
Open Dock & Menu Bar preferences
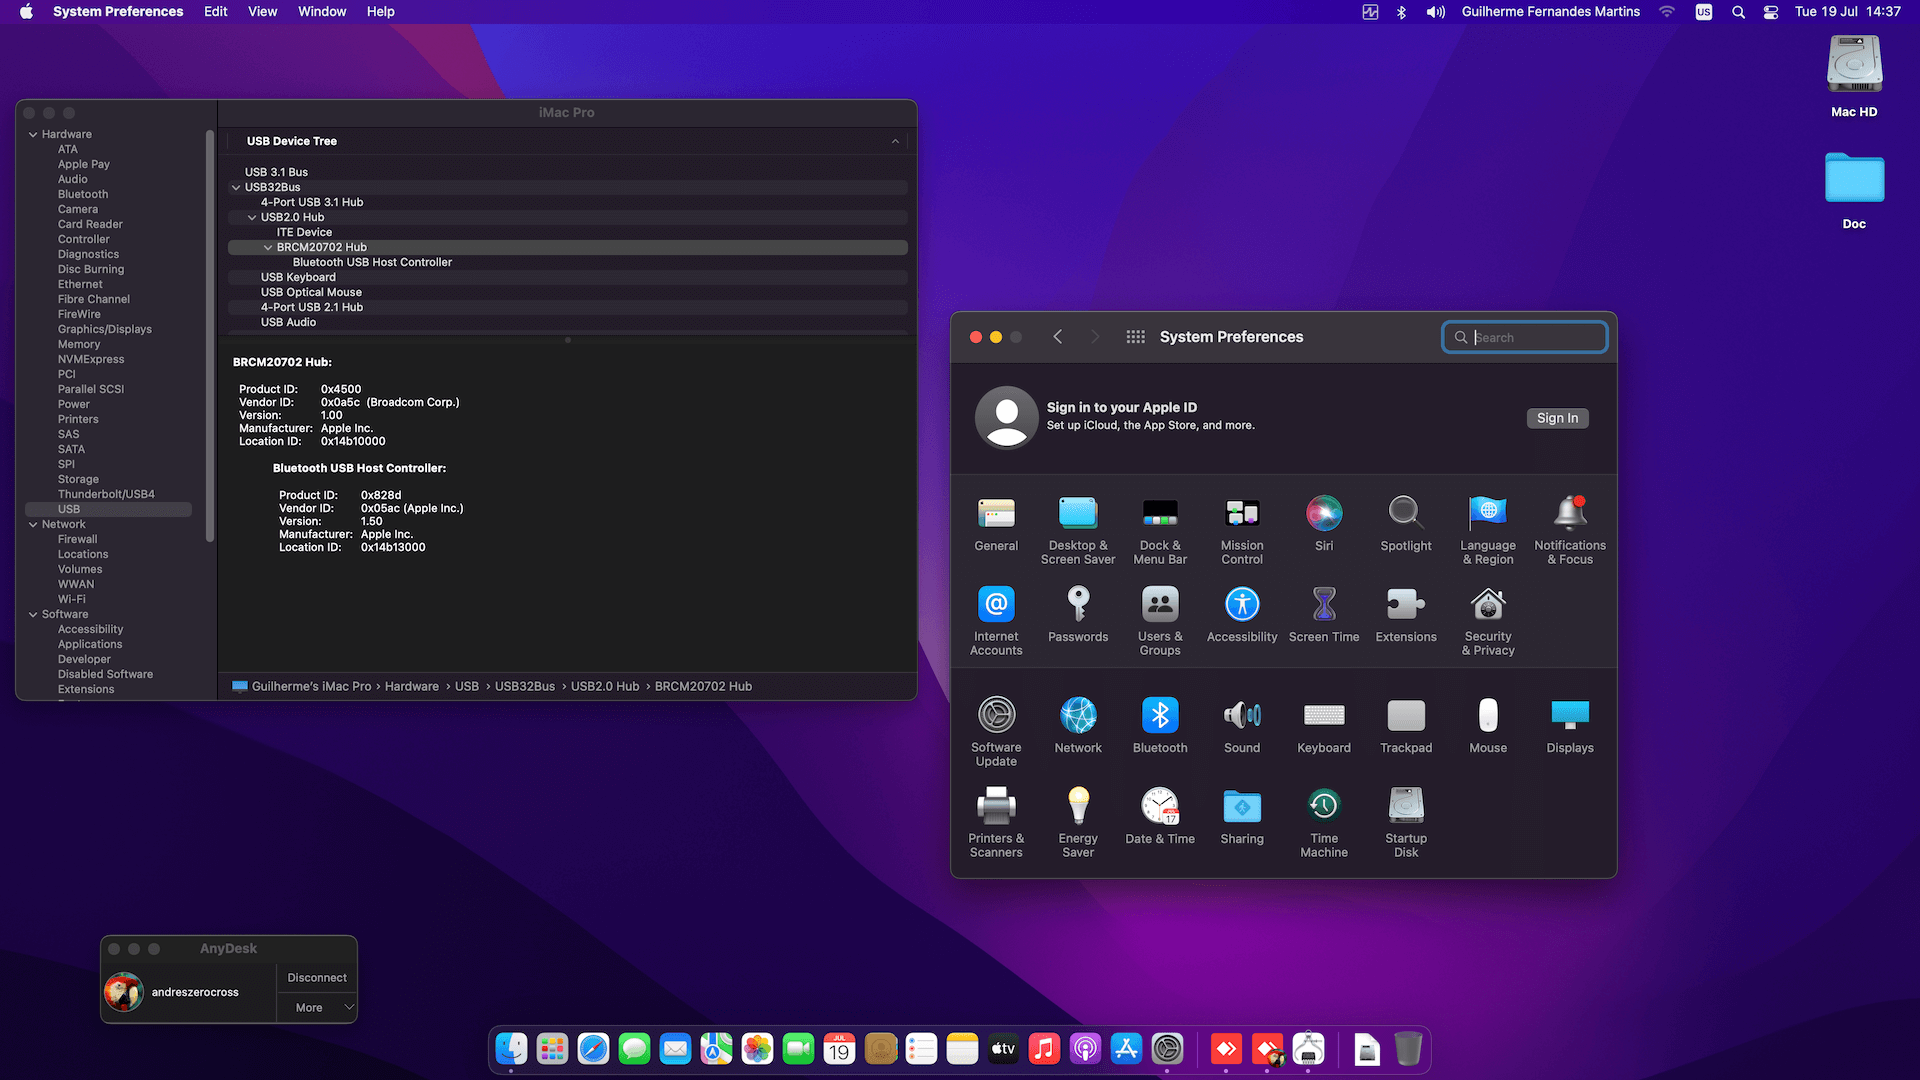[1160, 530]
